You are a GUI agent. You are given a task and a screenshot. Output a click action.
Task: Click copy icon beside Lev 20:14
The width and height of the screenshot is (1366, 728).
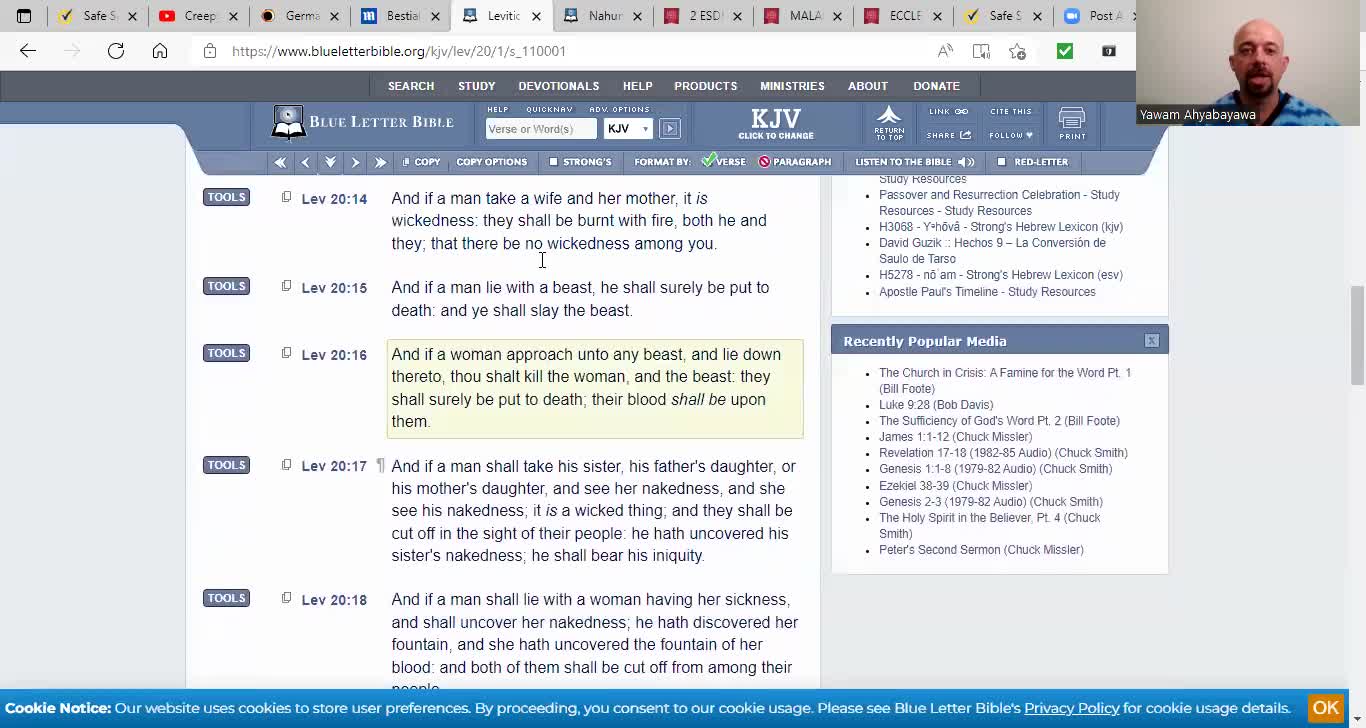(286, 197)
